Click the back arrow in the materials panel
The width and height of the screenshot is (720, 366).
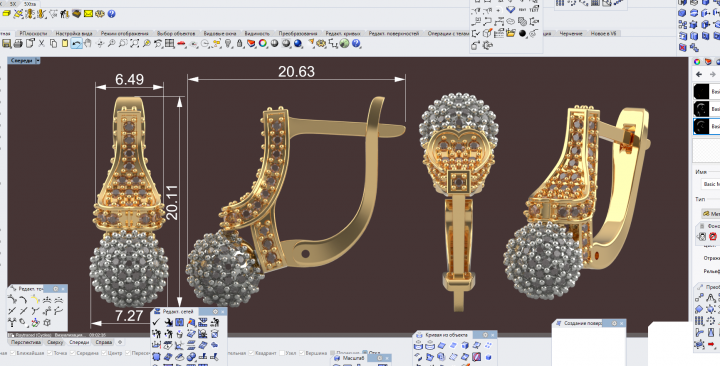point(699,74)
